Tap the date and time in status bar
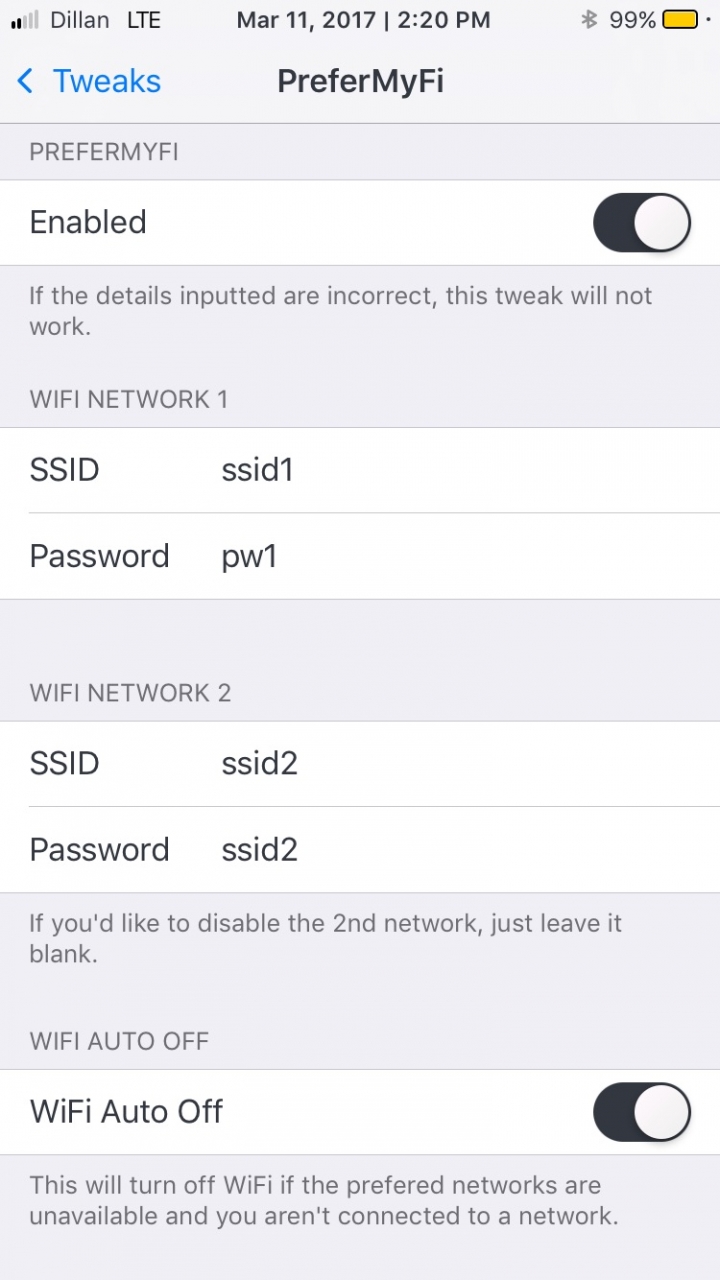The image size is (720, 1280). pyautogui.click(x=363, y=20)
